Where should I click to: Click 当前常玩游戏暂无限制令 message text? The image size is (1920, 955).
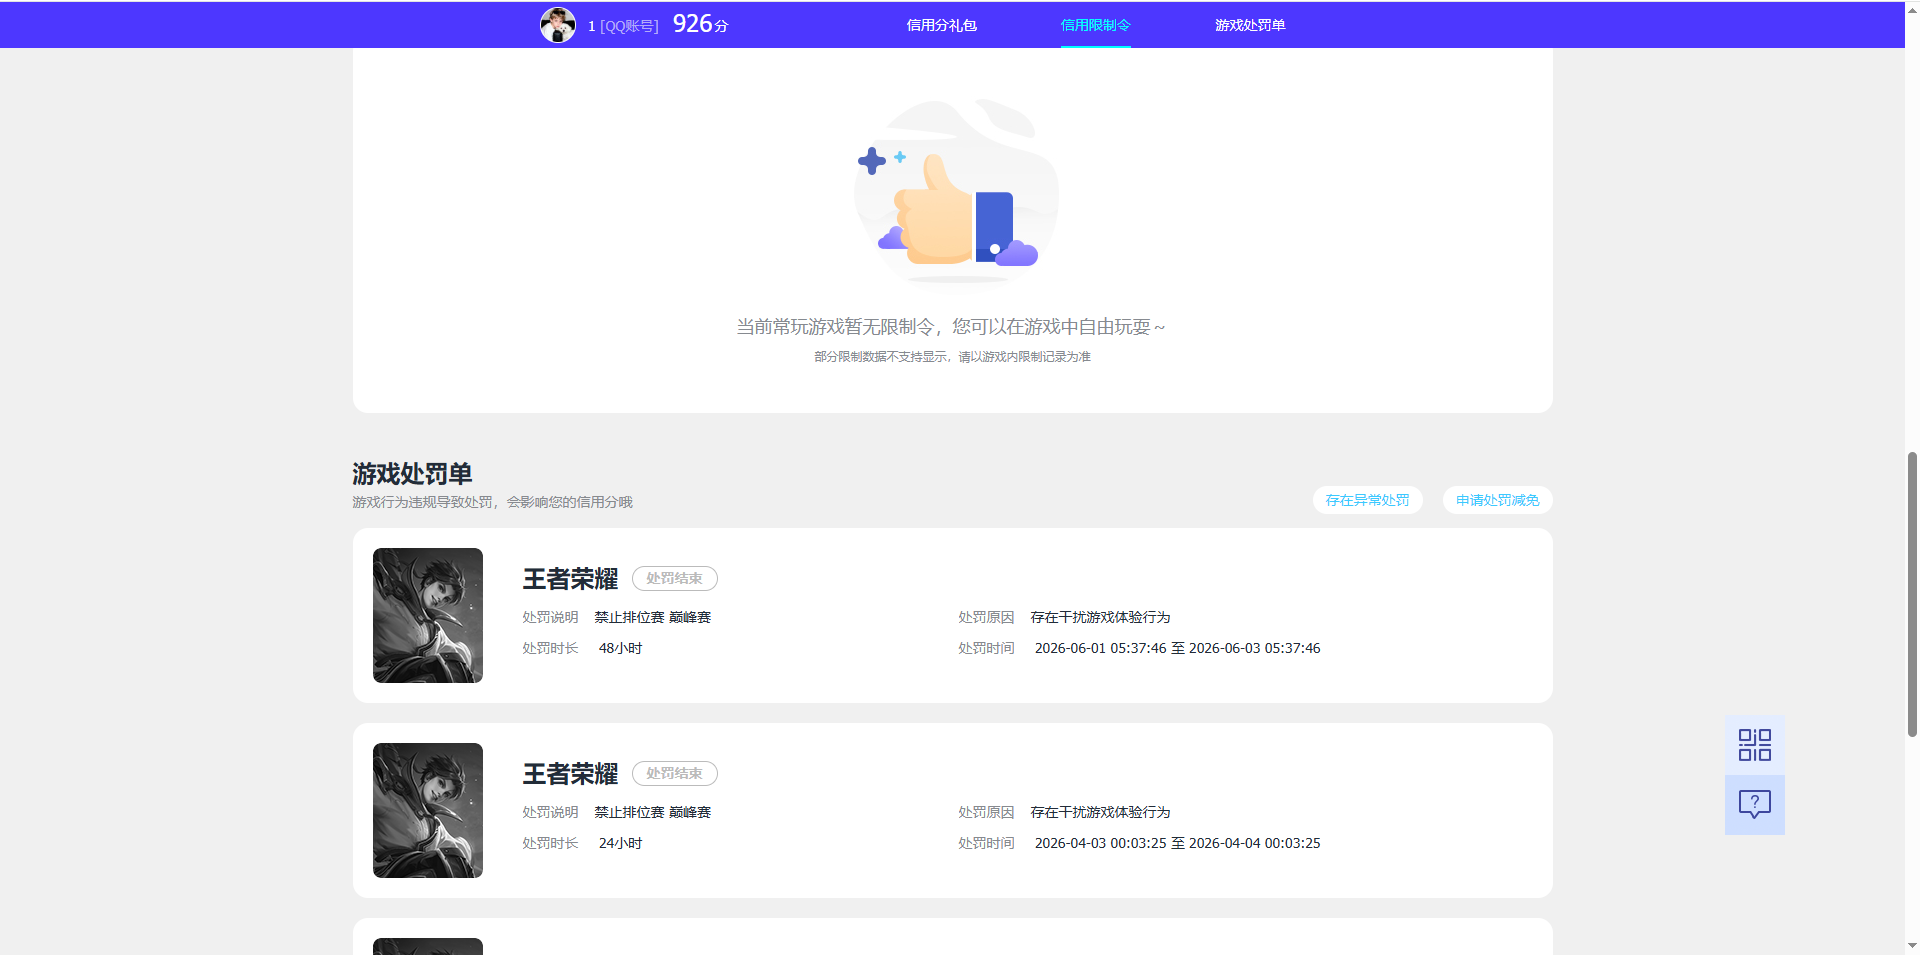click(951, 327)
